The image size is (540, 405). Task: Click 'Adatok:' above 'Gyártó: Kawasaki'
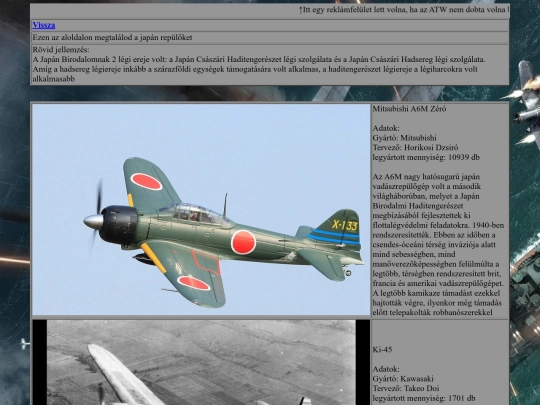click(x=386, y=369)
